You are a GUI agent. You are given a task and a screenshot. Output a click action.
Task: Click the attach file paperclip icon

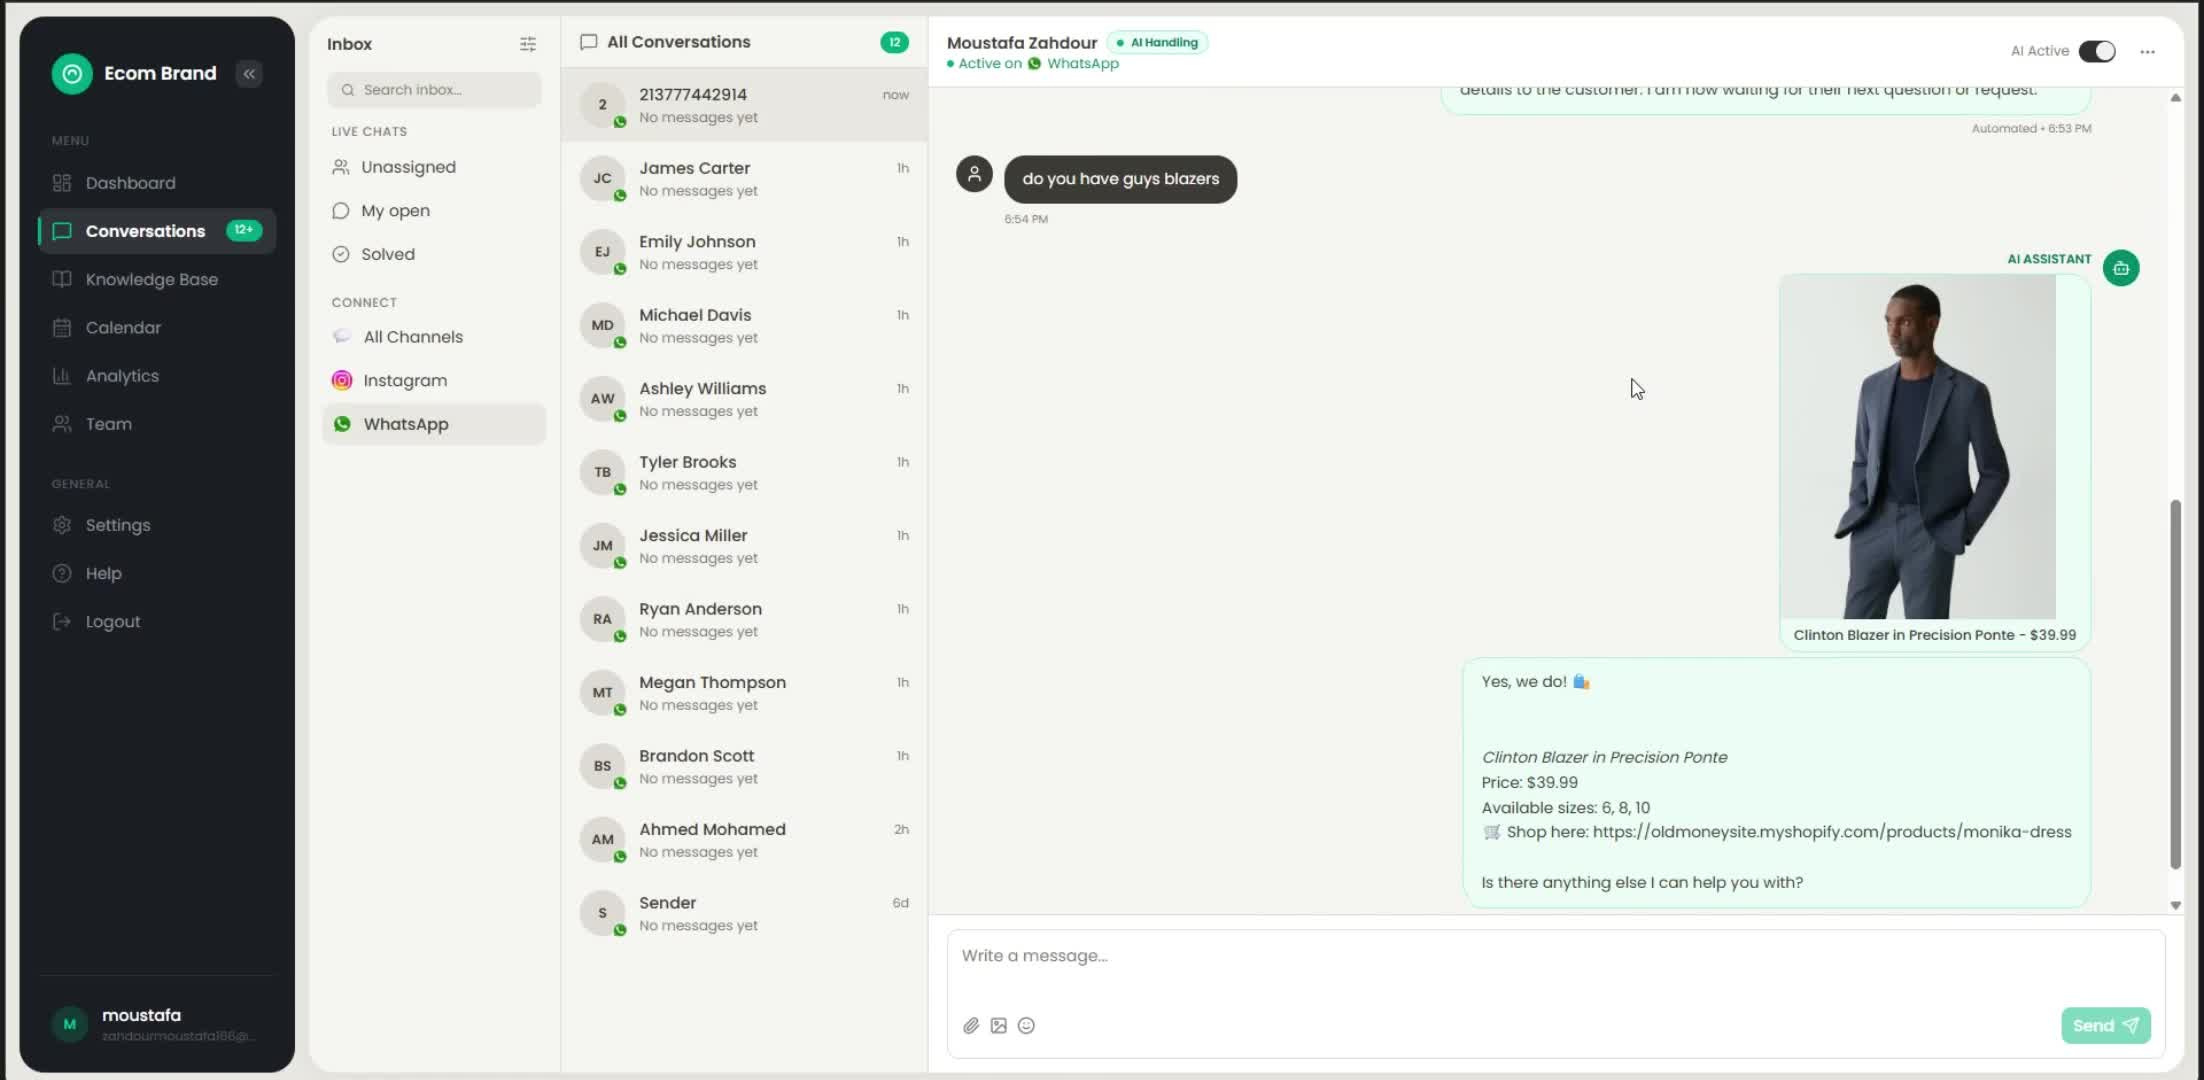[971, 1025]
